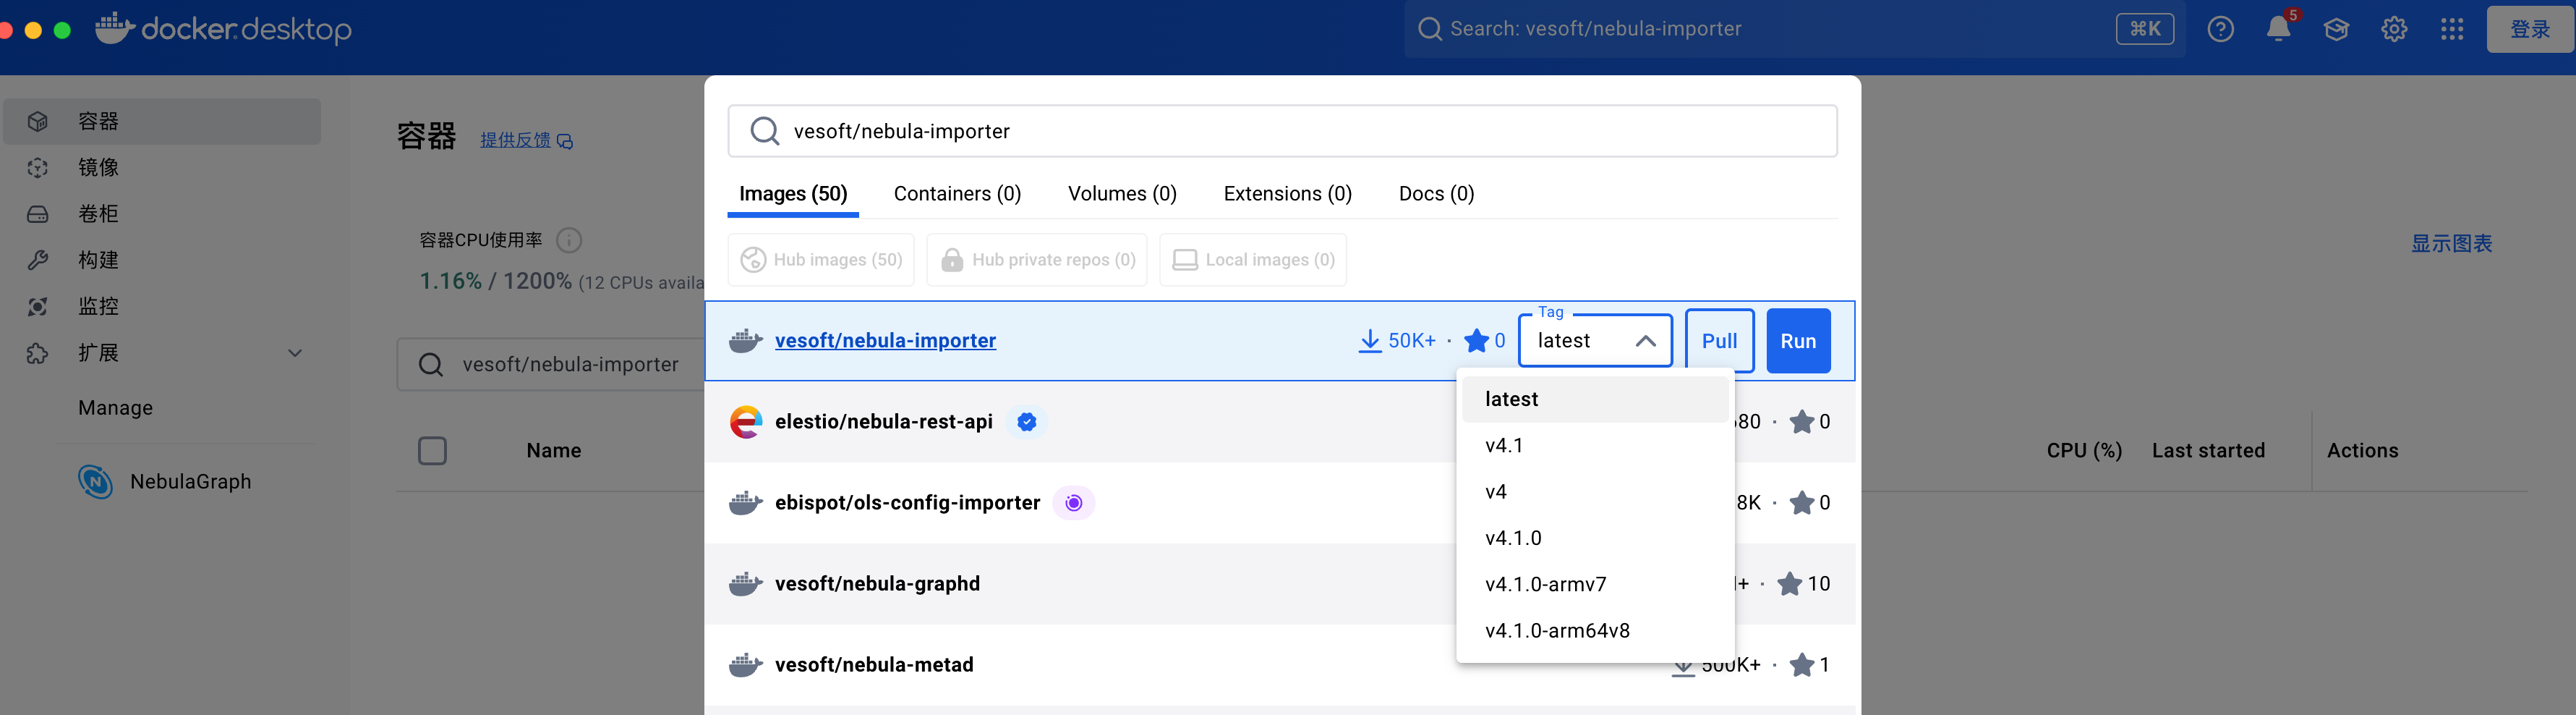Click the Last started column header
2576x715 pixels.
pos(2208,451)
